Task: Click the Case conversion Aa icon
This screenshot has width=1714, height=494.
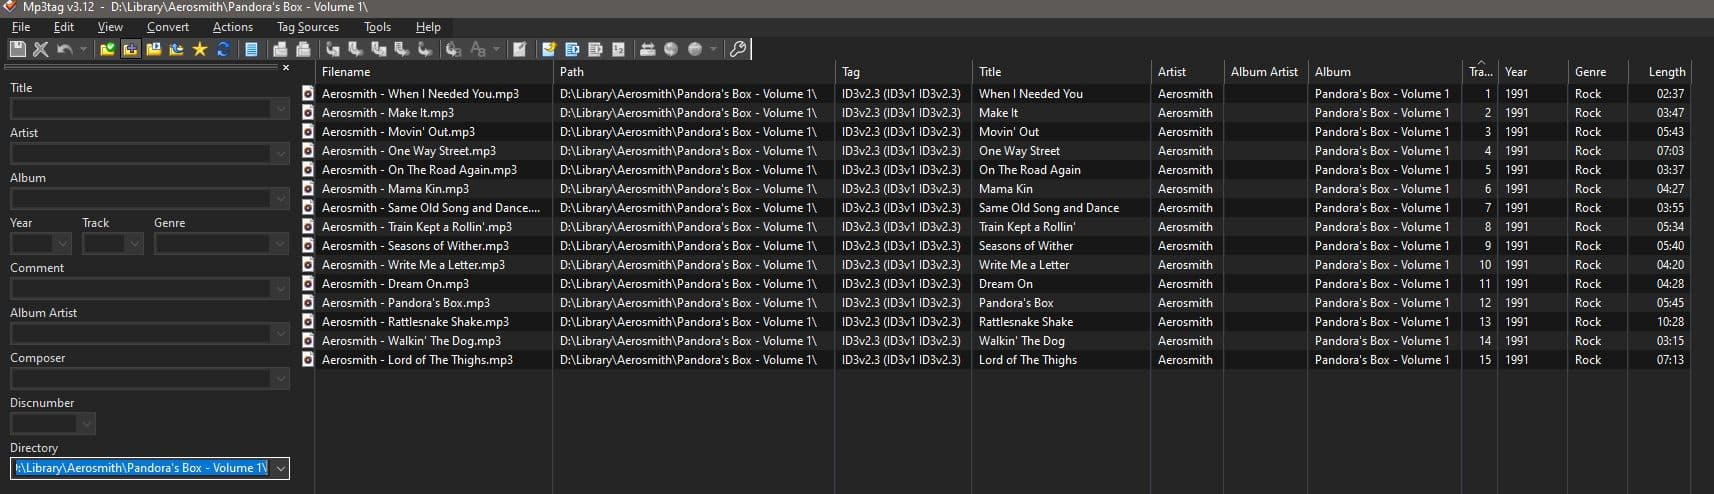Action: [478, 49]
